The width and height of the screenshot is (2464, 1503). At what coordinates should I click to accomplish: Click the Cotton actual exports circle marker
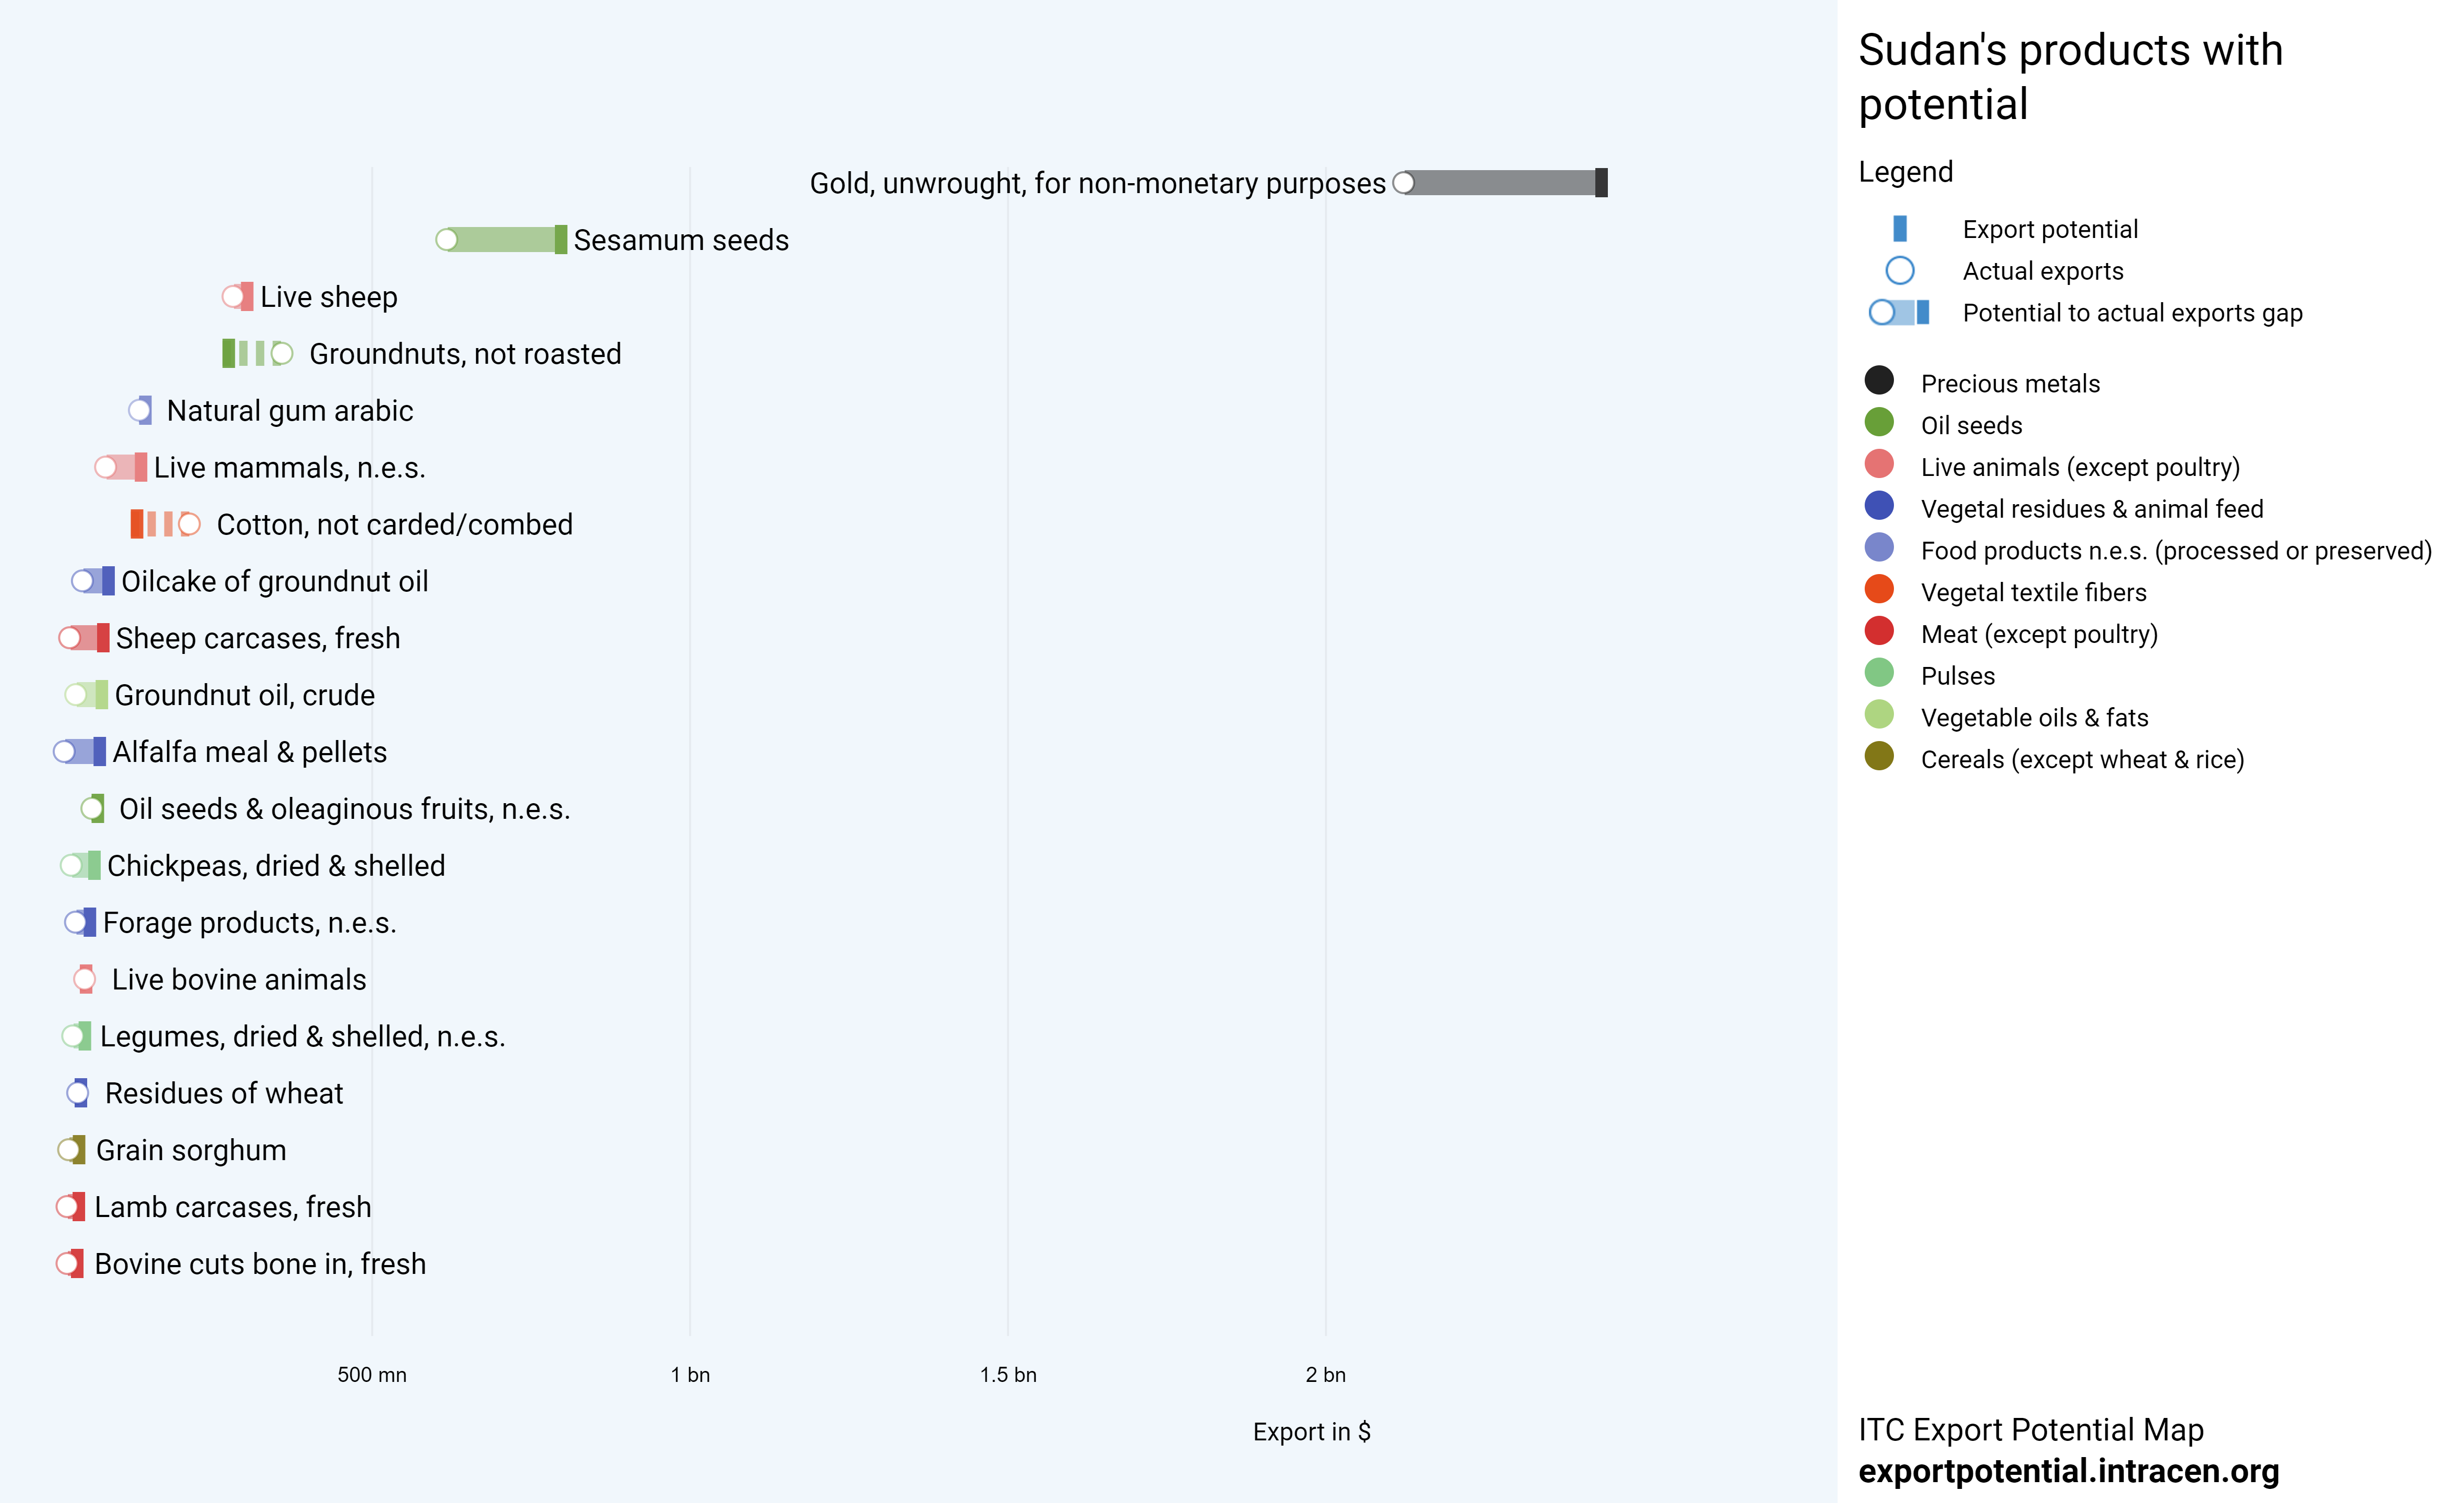point(189,525)
